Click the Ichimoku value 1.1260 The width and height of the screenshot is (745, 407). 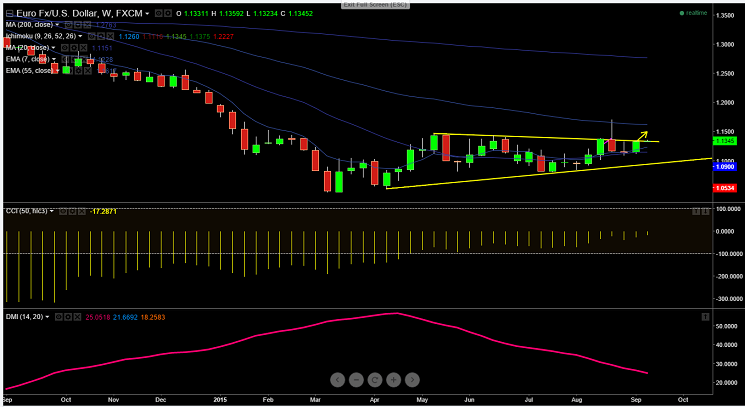[x=129, y=37]
